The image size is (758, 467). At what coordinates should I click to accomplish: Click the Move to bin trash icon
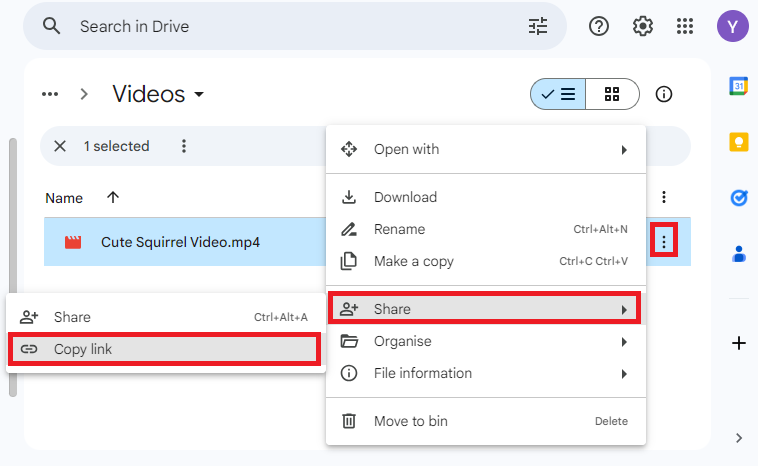click(x=349, y=421)
